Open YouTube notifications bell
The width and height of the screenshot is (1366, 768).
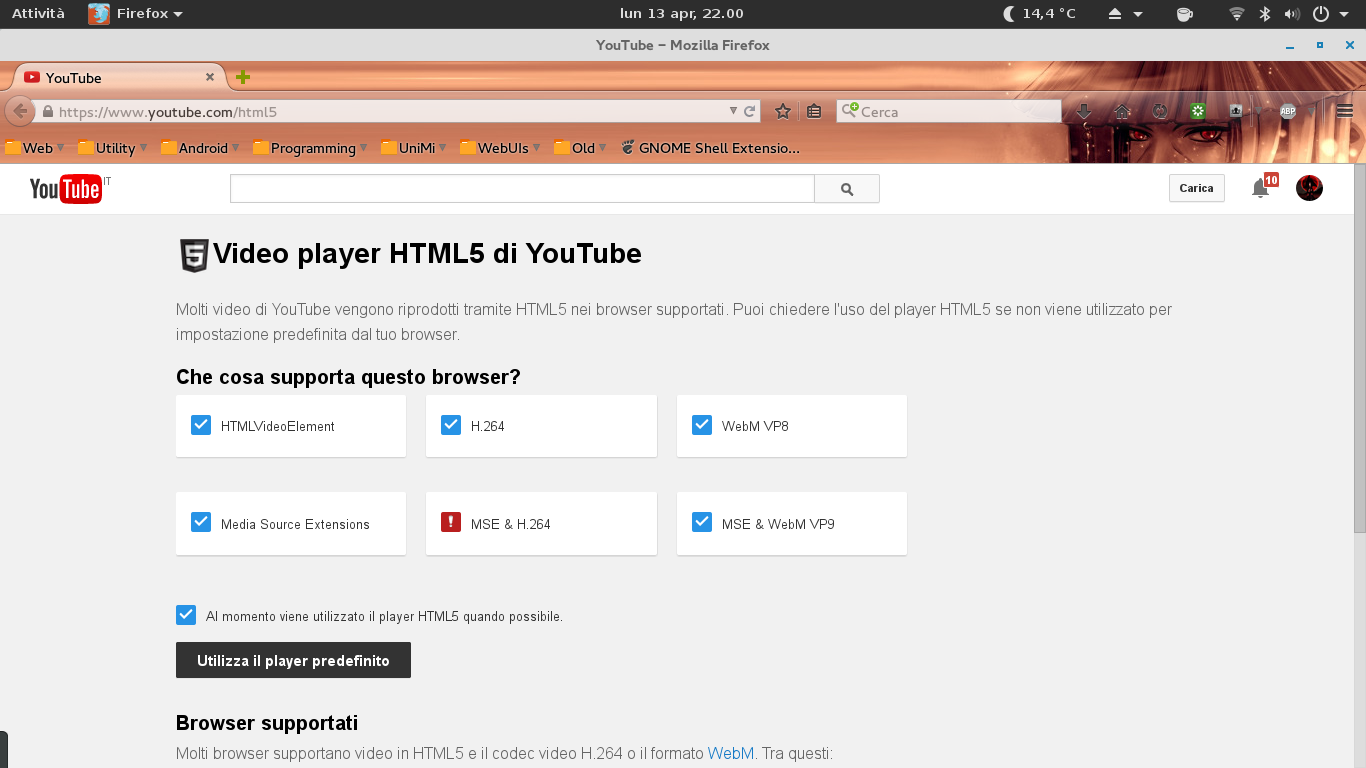pos(1260,188)
